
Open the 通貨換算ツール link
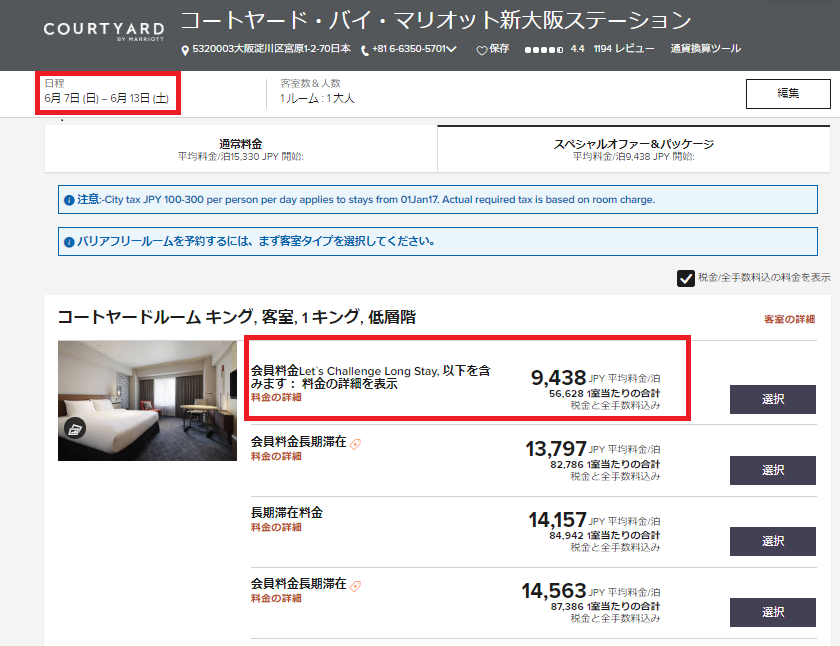pos(706,49)
